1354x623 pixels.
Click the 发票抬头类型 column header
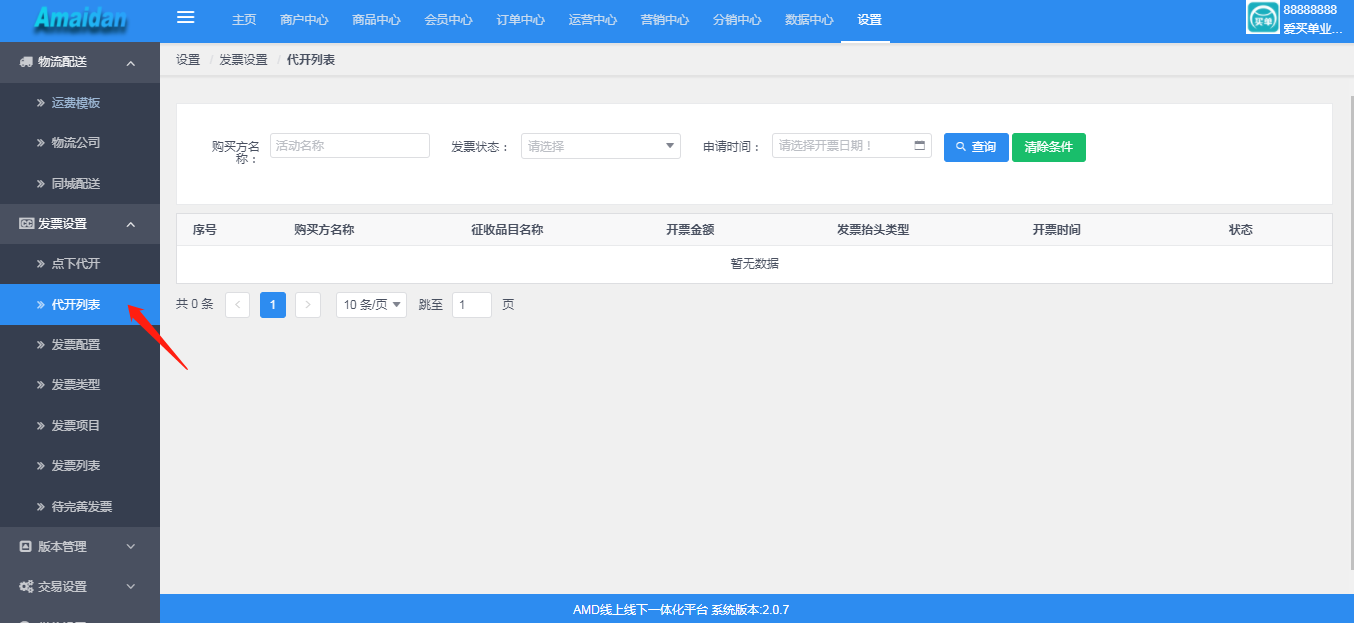pyautogui.click(x=873, y=230)
